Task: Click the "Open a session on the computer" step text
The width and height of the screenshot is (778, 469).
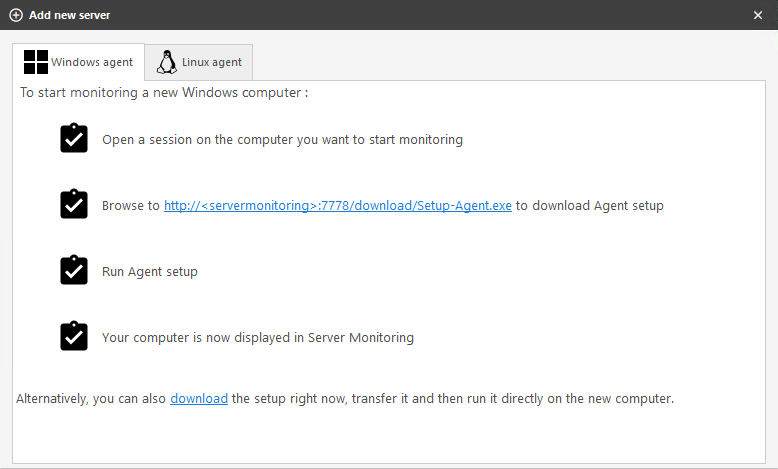Action: (x=282, y=140)
